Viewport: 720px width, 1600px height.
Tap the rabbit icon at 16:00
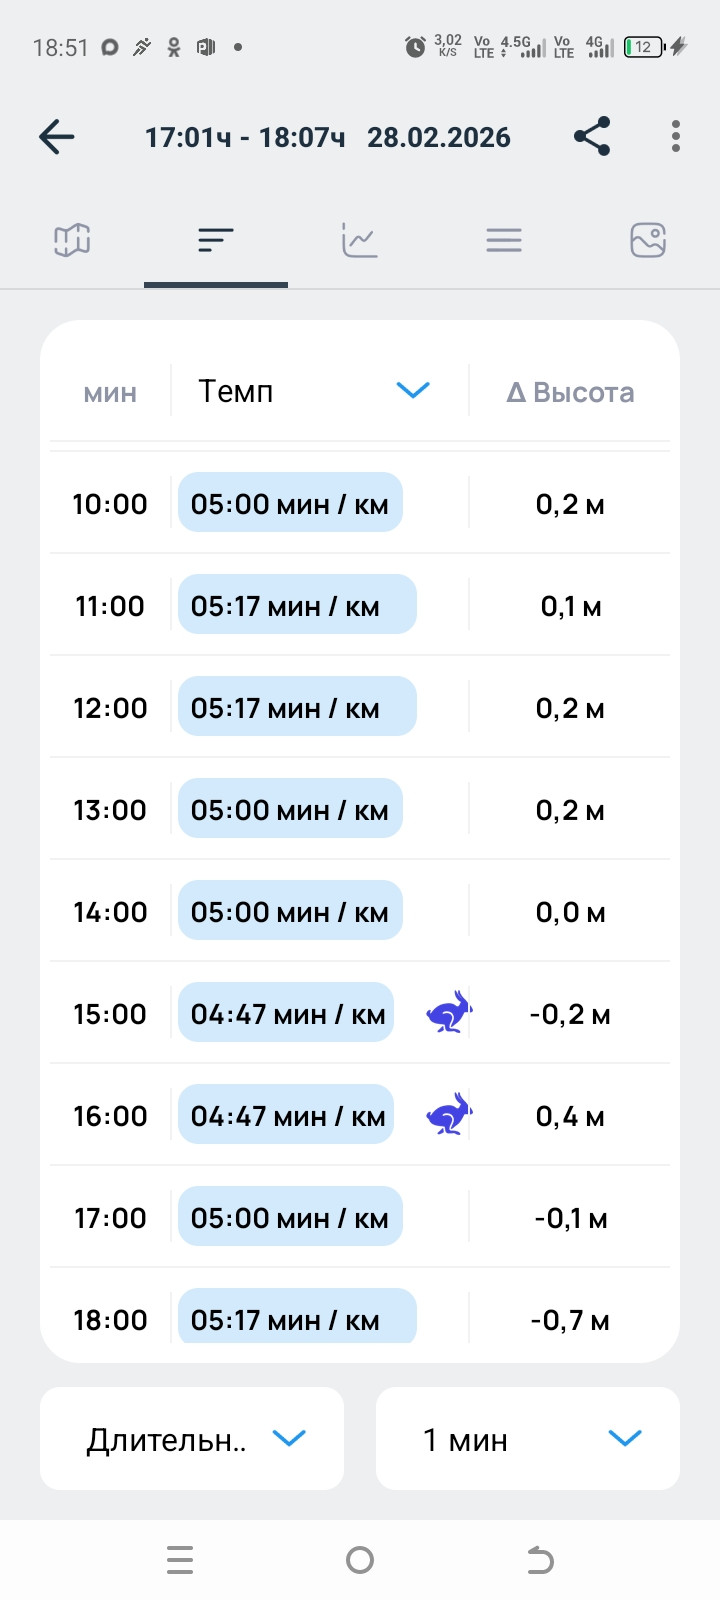tap(449, 1115)
